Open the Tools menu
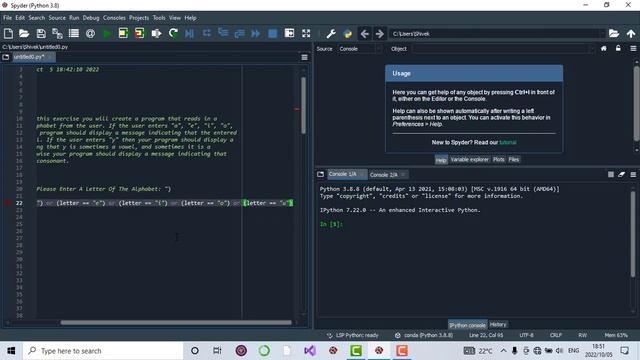The image size is (640, 360). [x=159, y=18]
